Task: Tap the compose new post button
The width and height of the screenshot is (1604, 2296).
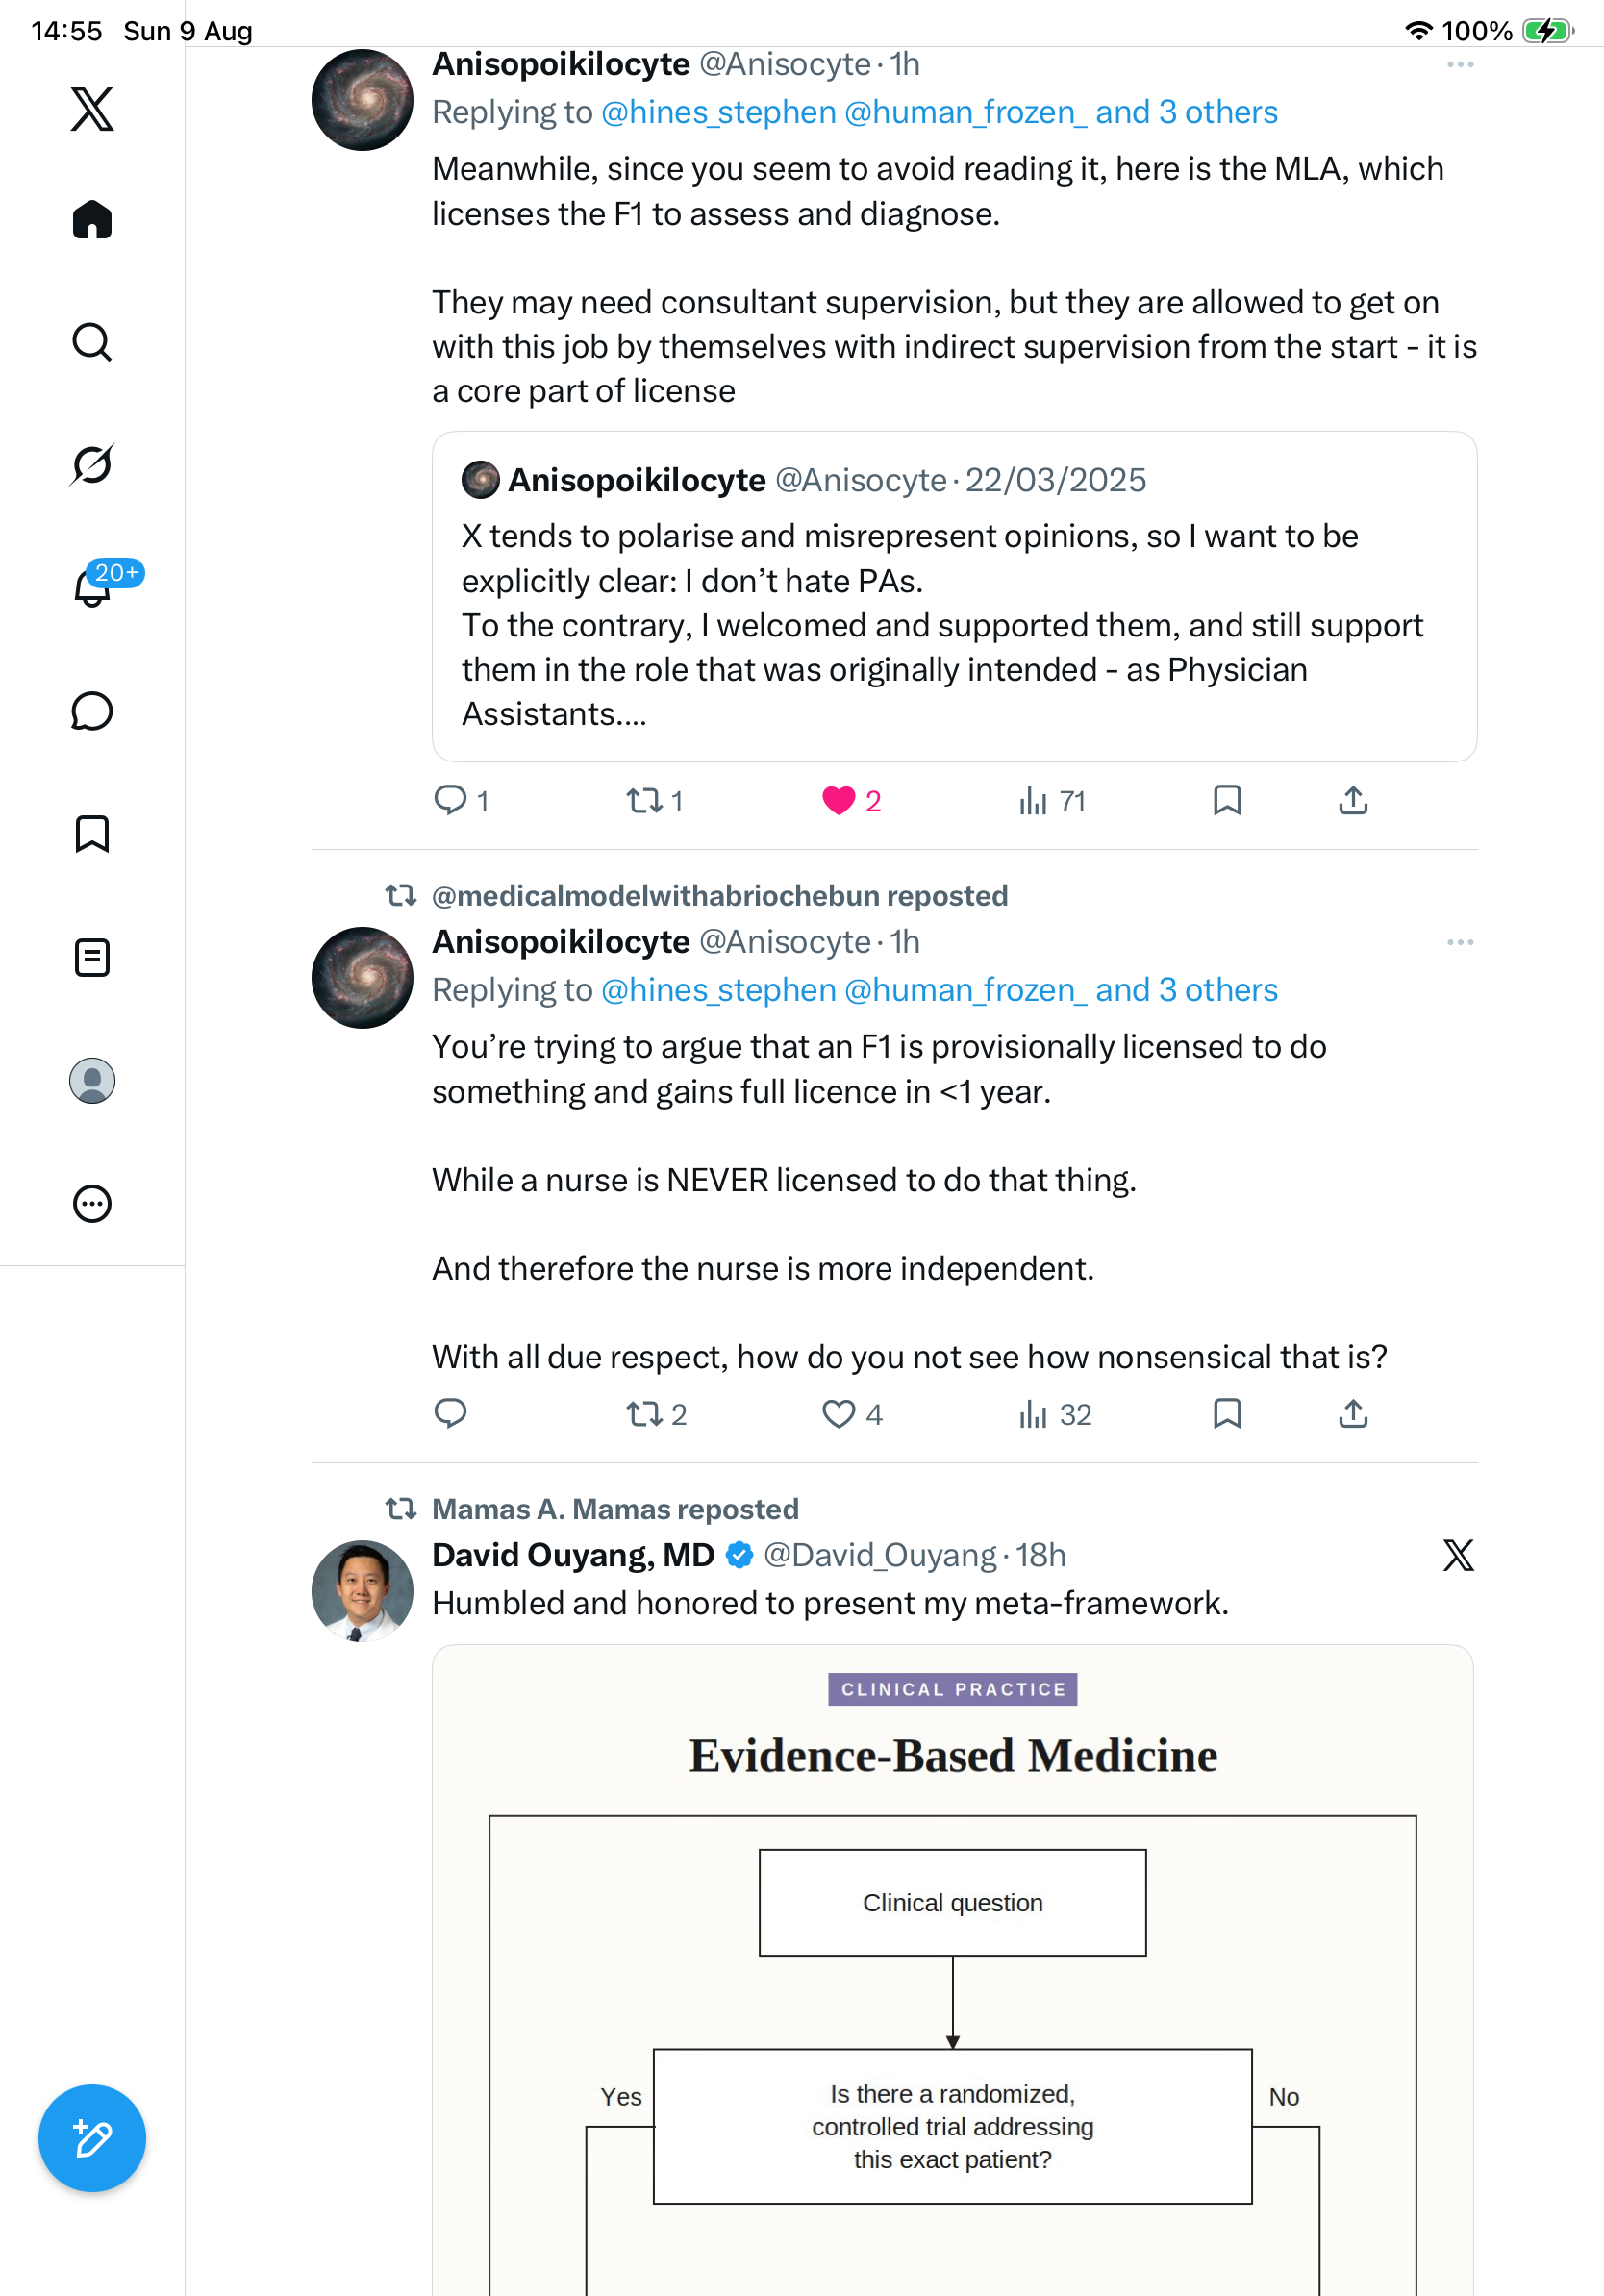Action: [92, 2138]
